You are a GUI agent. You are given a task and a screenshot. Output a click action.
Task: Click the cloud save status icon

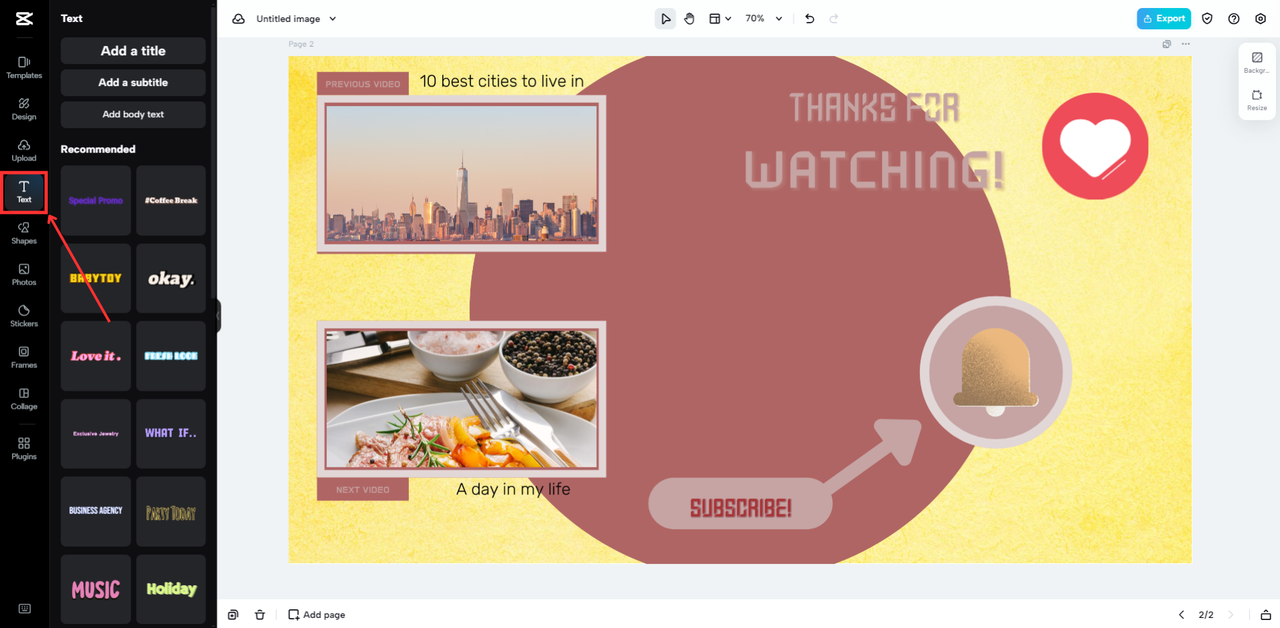coord(238,19)
